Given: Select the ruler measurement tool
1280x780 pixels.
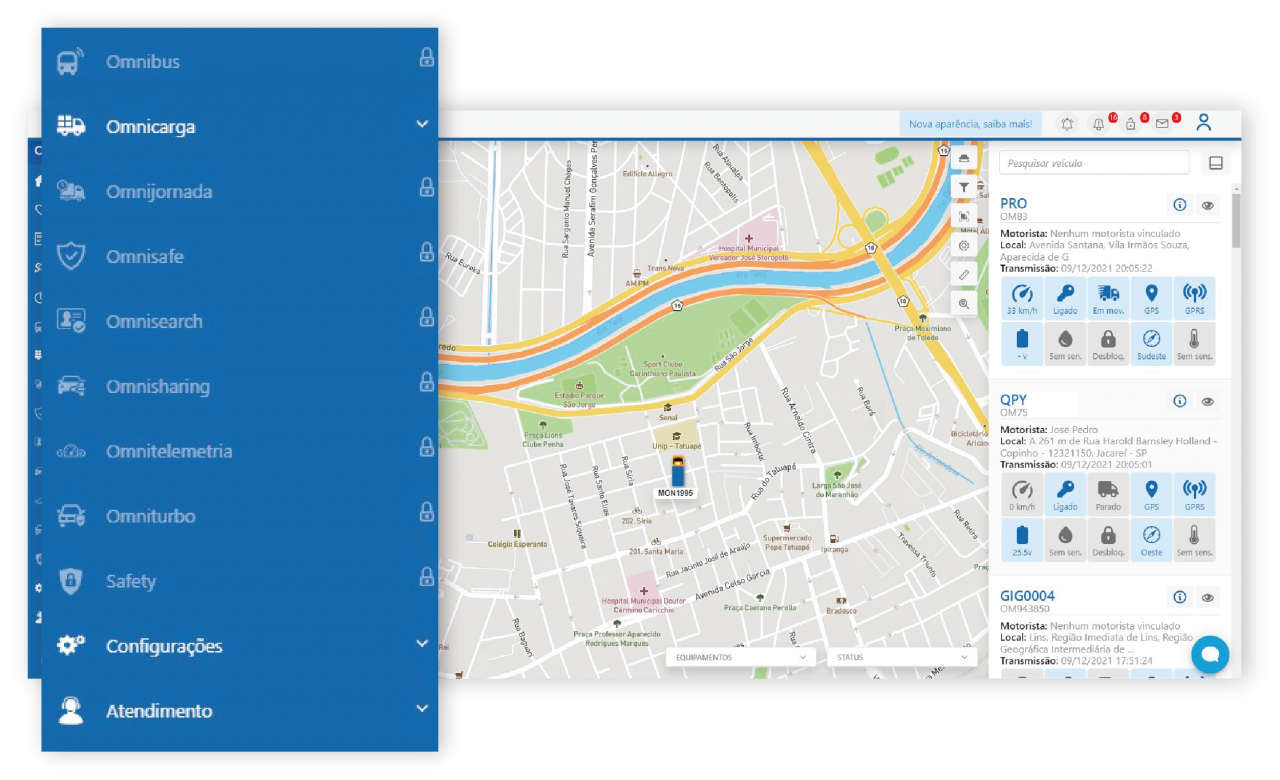Looking at the screenshot, I should coord(964,274).
